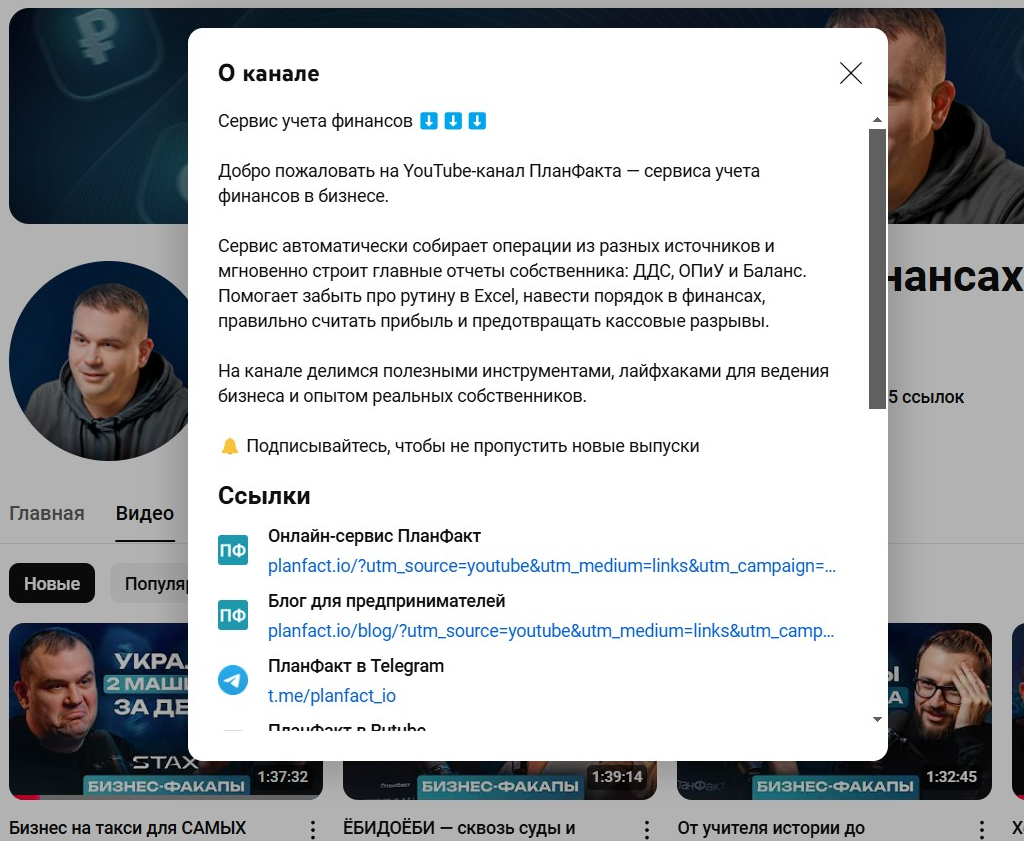The height and width of the screenshot is (841, 1024).
Task: Open the Видео tab
Action: pos(144,513)
